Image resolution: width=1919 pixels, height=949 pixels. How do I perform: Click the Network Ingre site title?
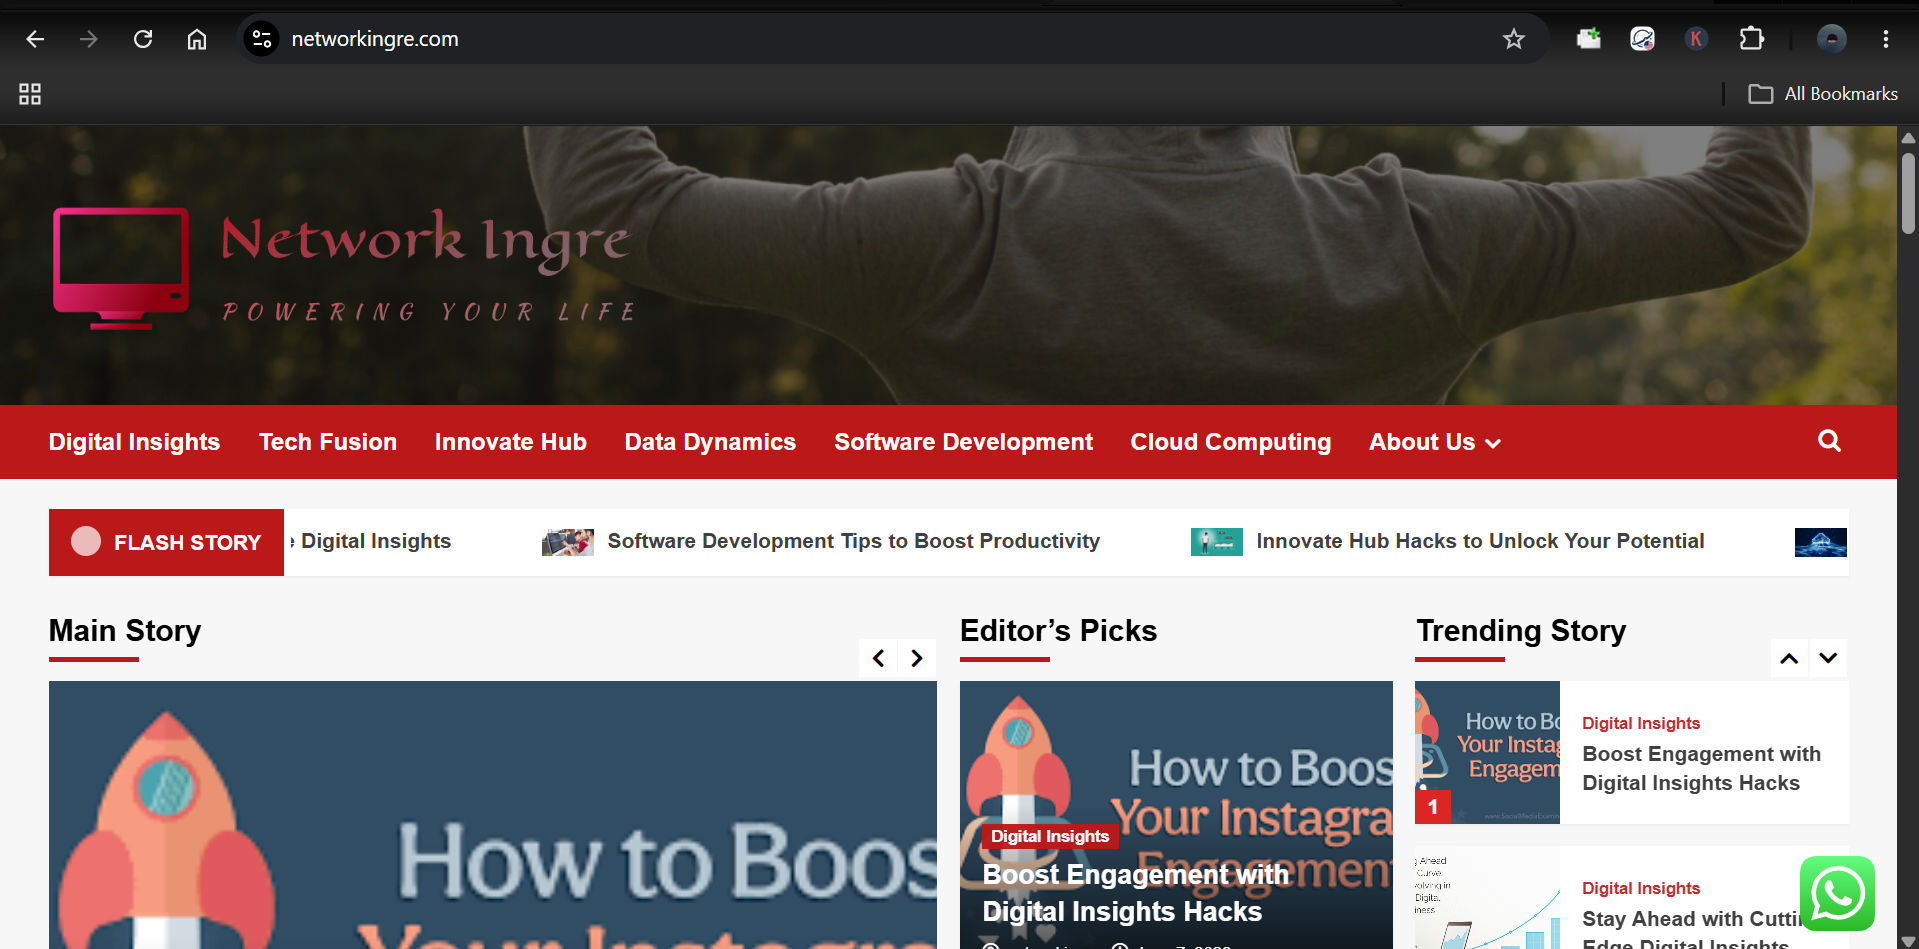[x=425, y=240]
